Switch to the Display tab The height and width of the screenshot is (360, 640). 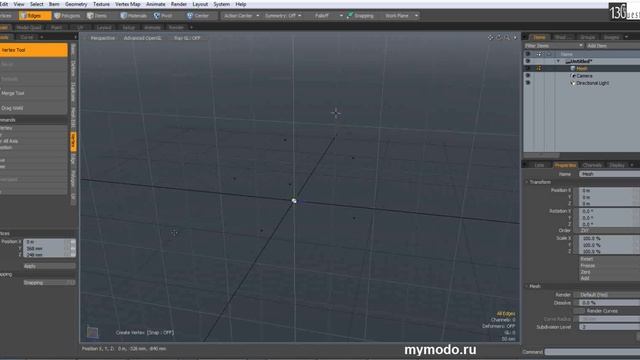(x=617, y=165)
